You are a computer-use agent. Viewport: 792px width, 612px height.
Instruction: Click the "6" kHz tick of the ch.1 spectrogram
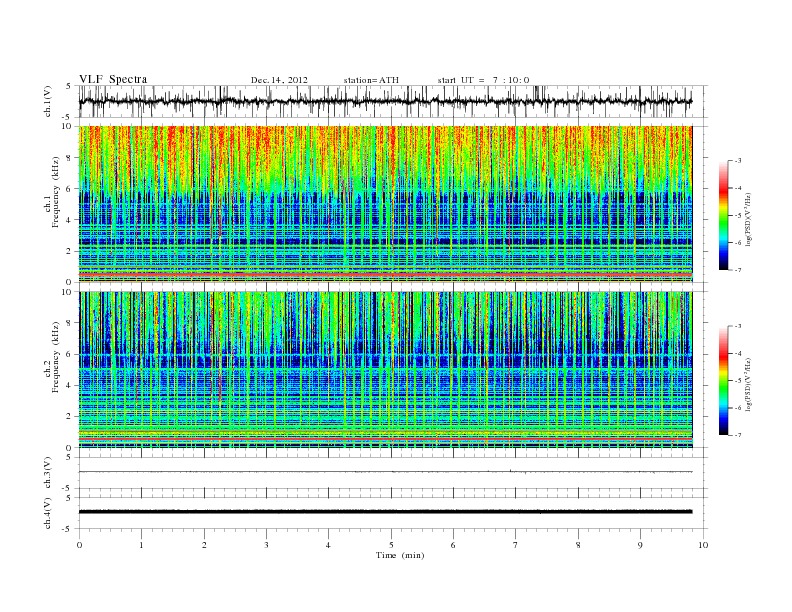point(69,189)
